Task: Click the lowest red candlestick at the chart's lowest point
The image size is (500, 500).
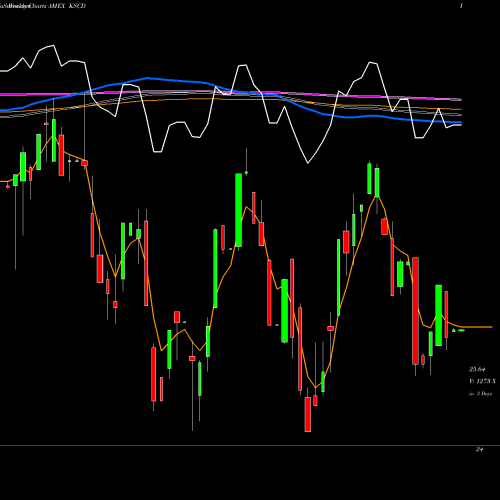Action: coord(308,414)
